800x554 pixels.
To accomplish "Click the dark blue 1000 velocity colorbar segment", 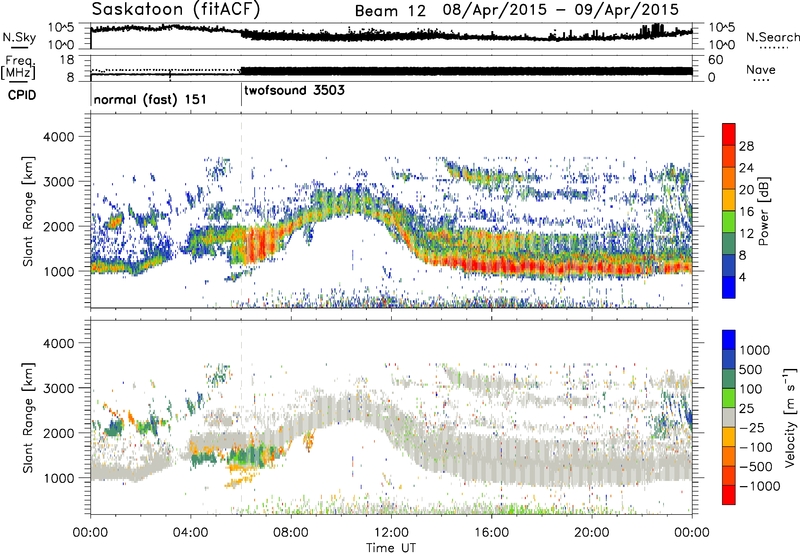I will click(729, 340).
